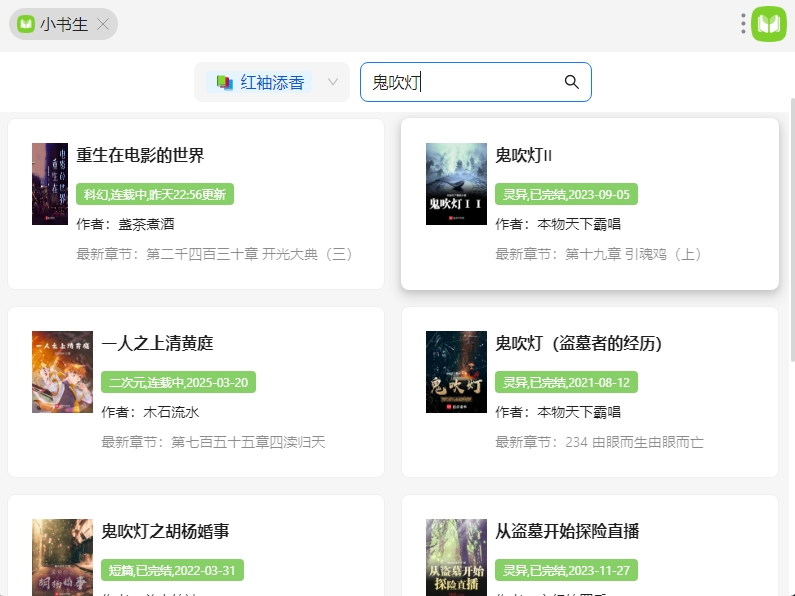This screenshot has height=596, width=795.
Task: Select the 小书生 tab
Action: (x=63, y=24)
